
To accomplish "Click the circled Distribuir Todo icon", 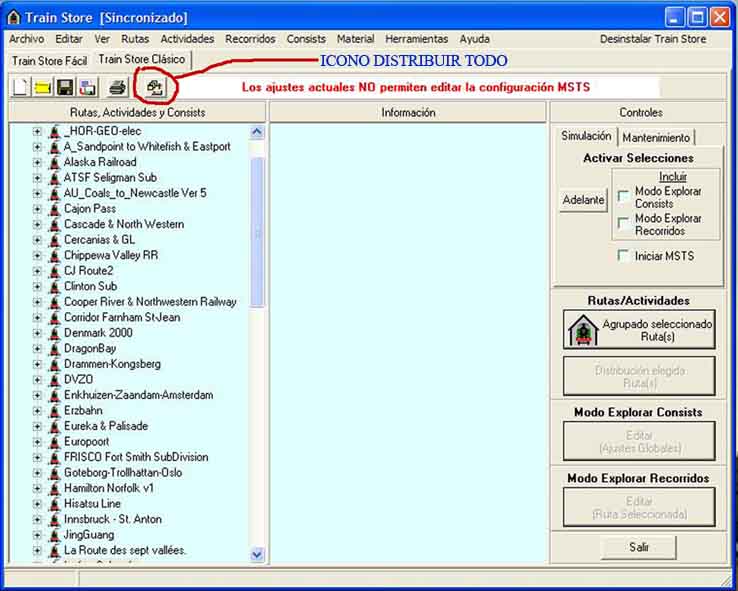I will pos(154,88).
